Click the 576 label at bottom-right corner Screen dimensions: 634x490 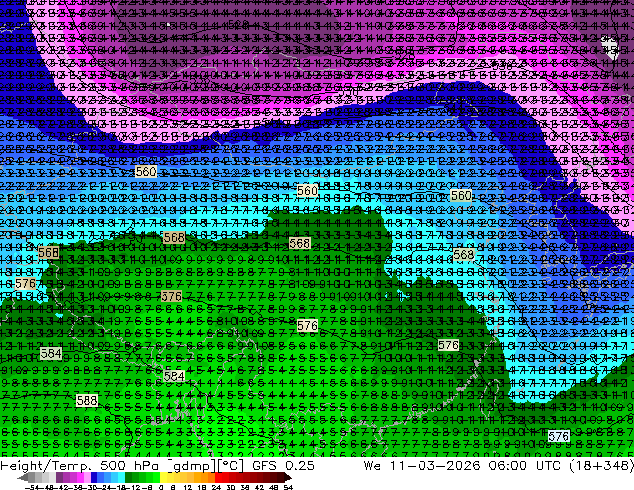pyautogui.click(x=559, y=436)
